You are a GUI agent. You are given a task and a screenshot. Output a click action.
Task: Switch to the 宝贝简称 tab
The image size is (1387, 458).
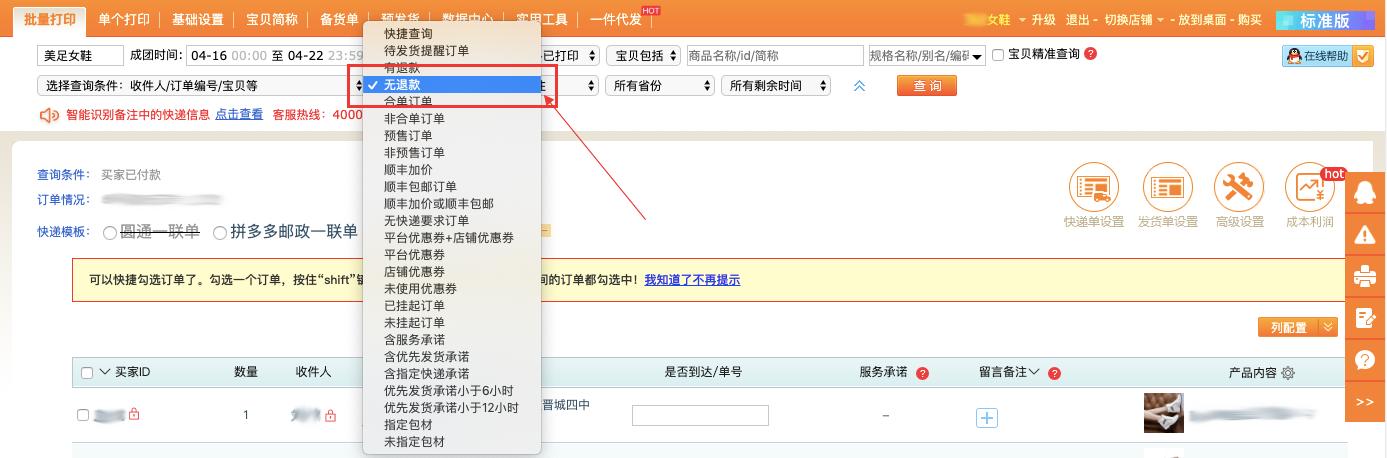272,19
